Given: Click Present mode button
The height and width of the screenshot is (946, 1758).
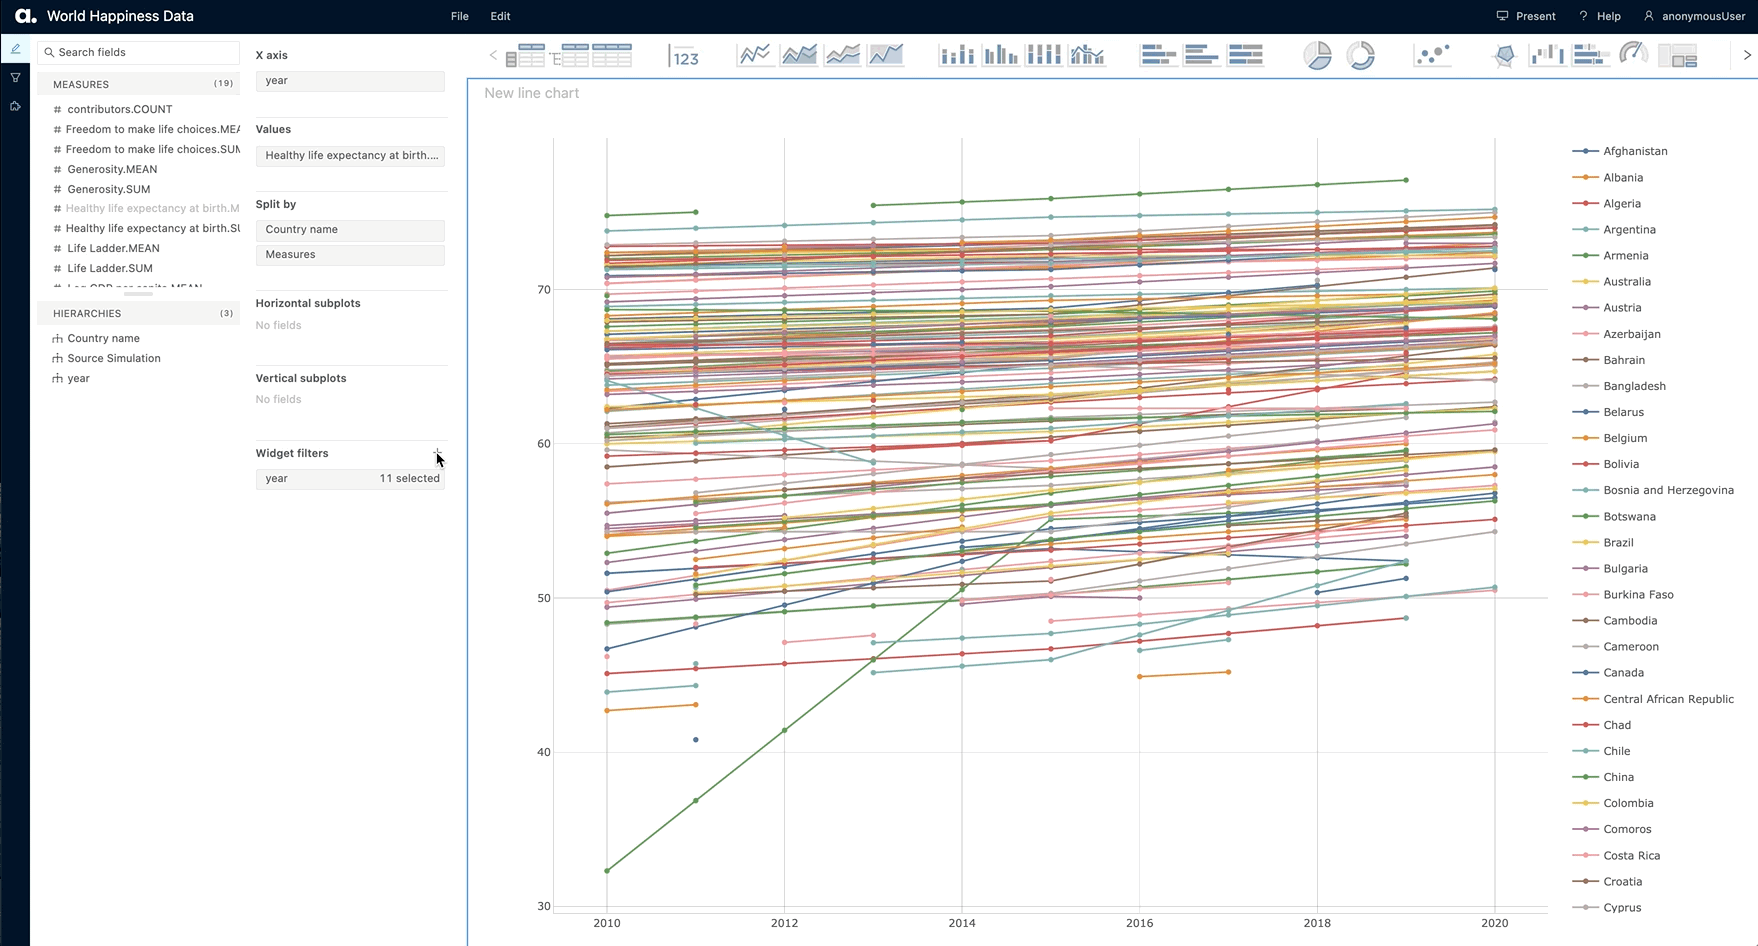Looking at the screenshot, I should click(x=1526, y=16).
